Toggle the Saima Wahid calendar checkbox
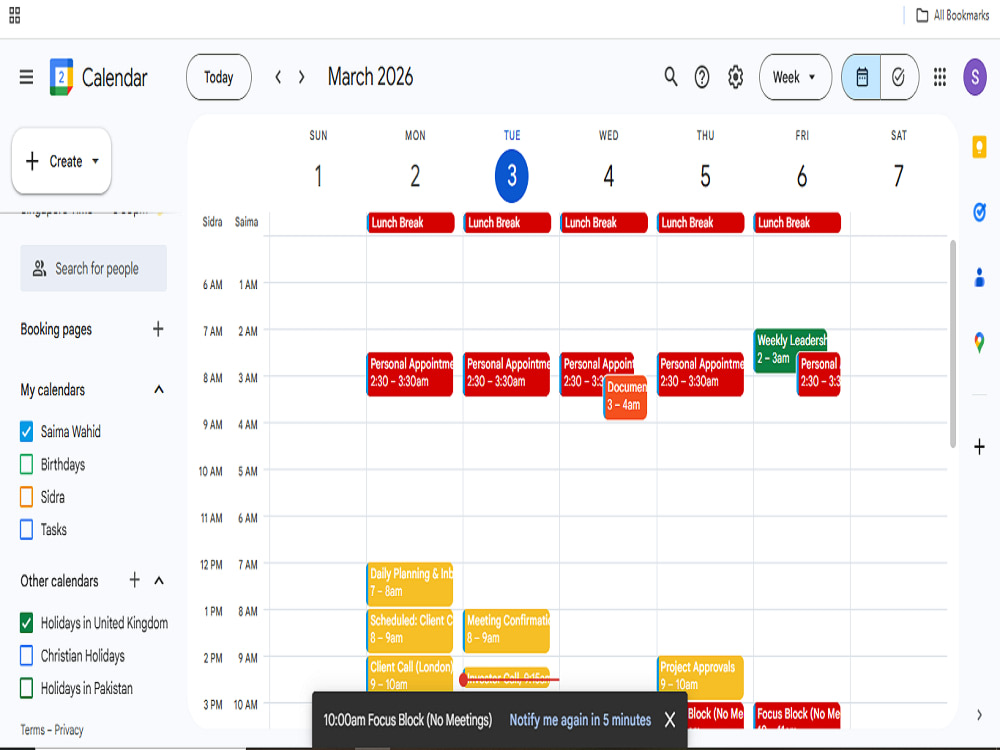The height and width of the screenshot is (750, 1000). [x=26, y=432]
